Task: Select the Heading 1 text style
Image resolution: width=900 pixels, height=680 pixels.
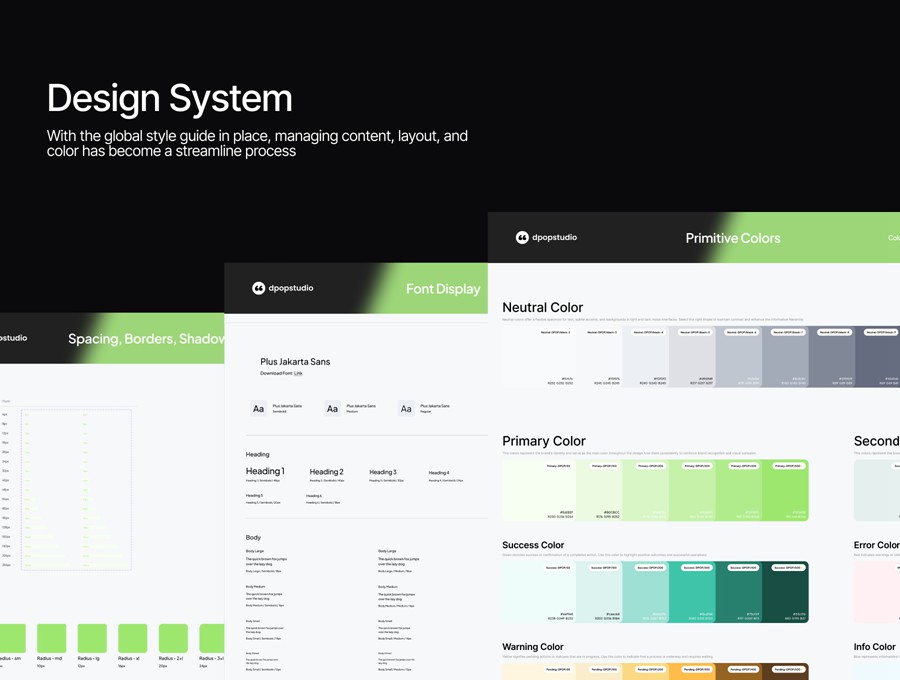Action: pos(266,471)
